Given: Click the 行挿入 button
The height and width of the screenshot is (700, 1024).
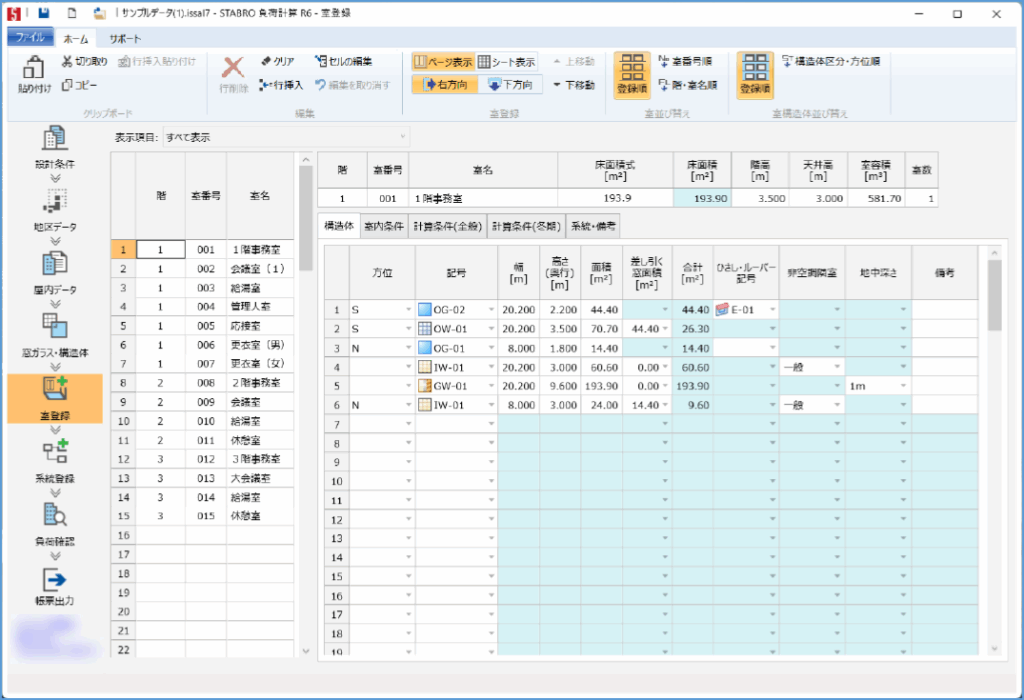Looking at the screenshot, I should (x=280, y=85).
